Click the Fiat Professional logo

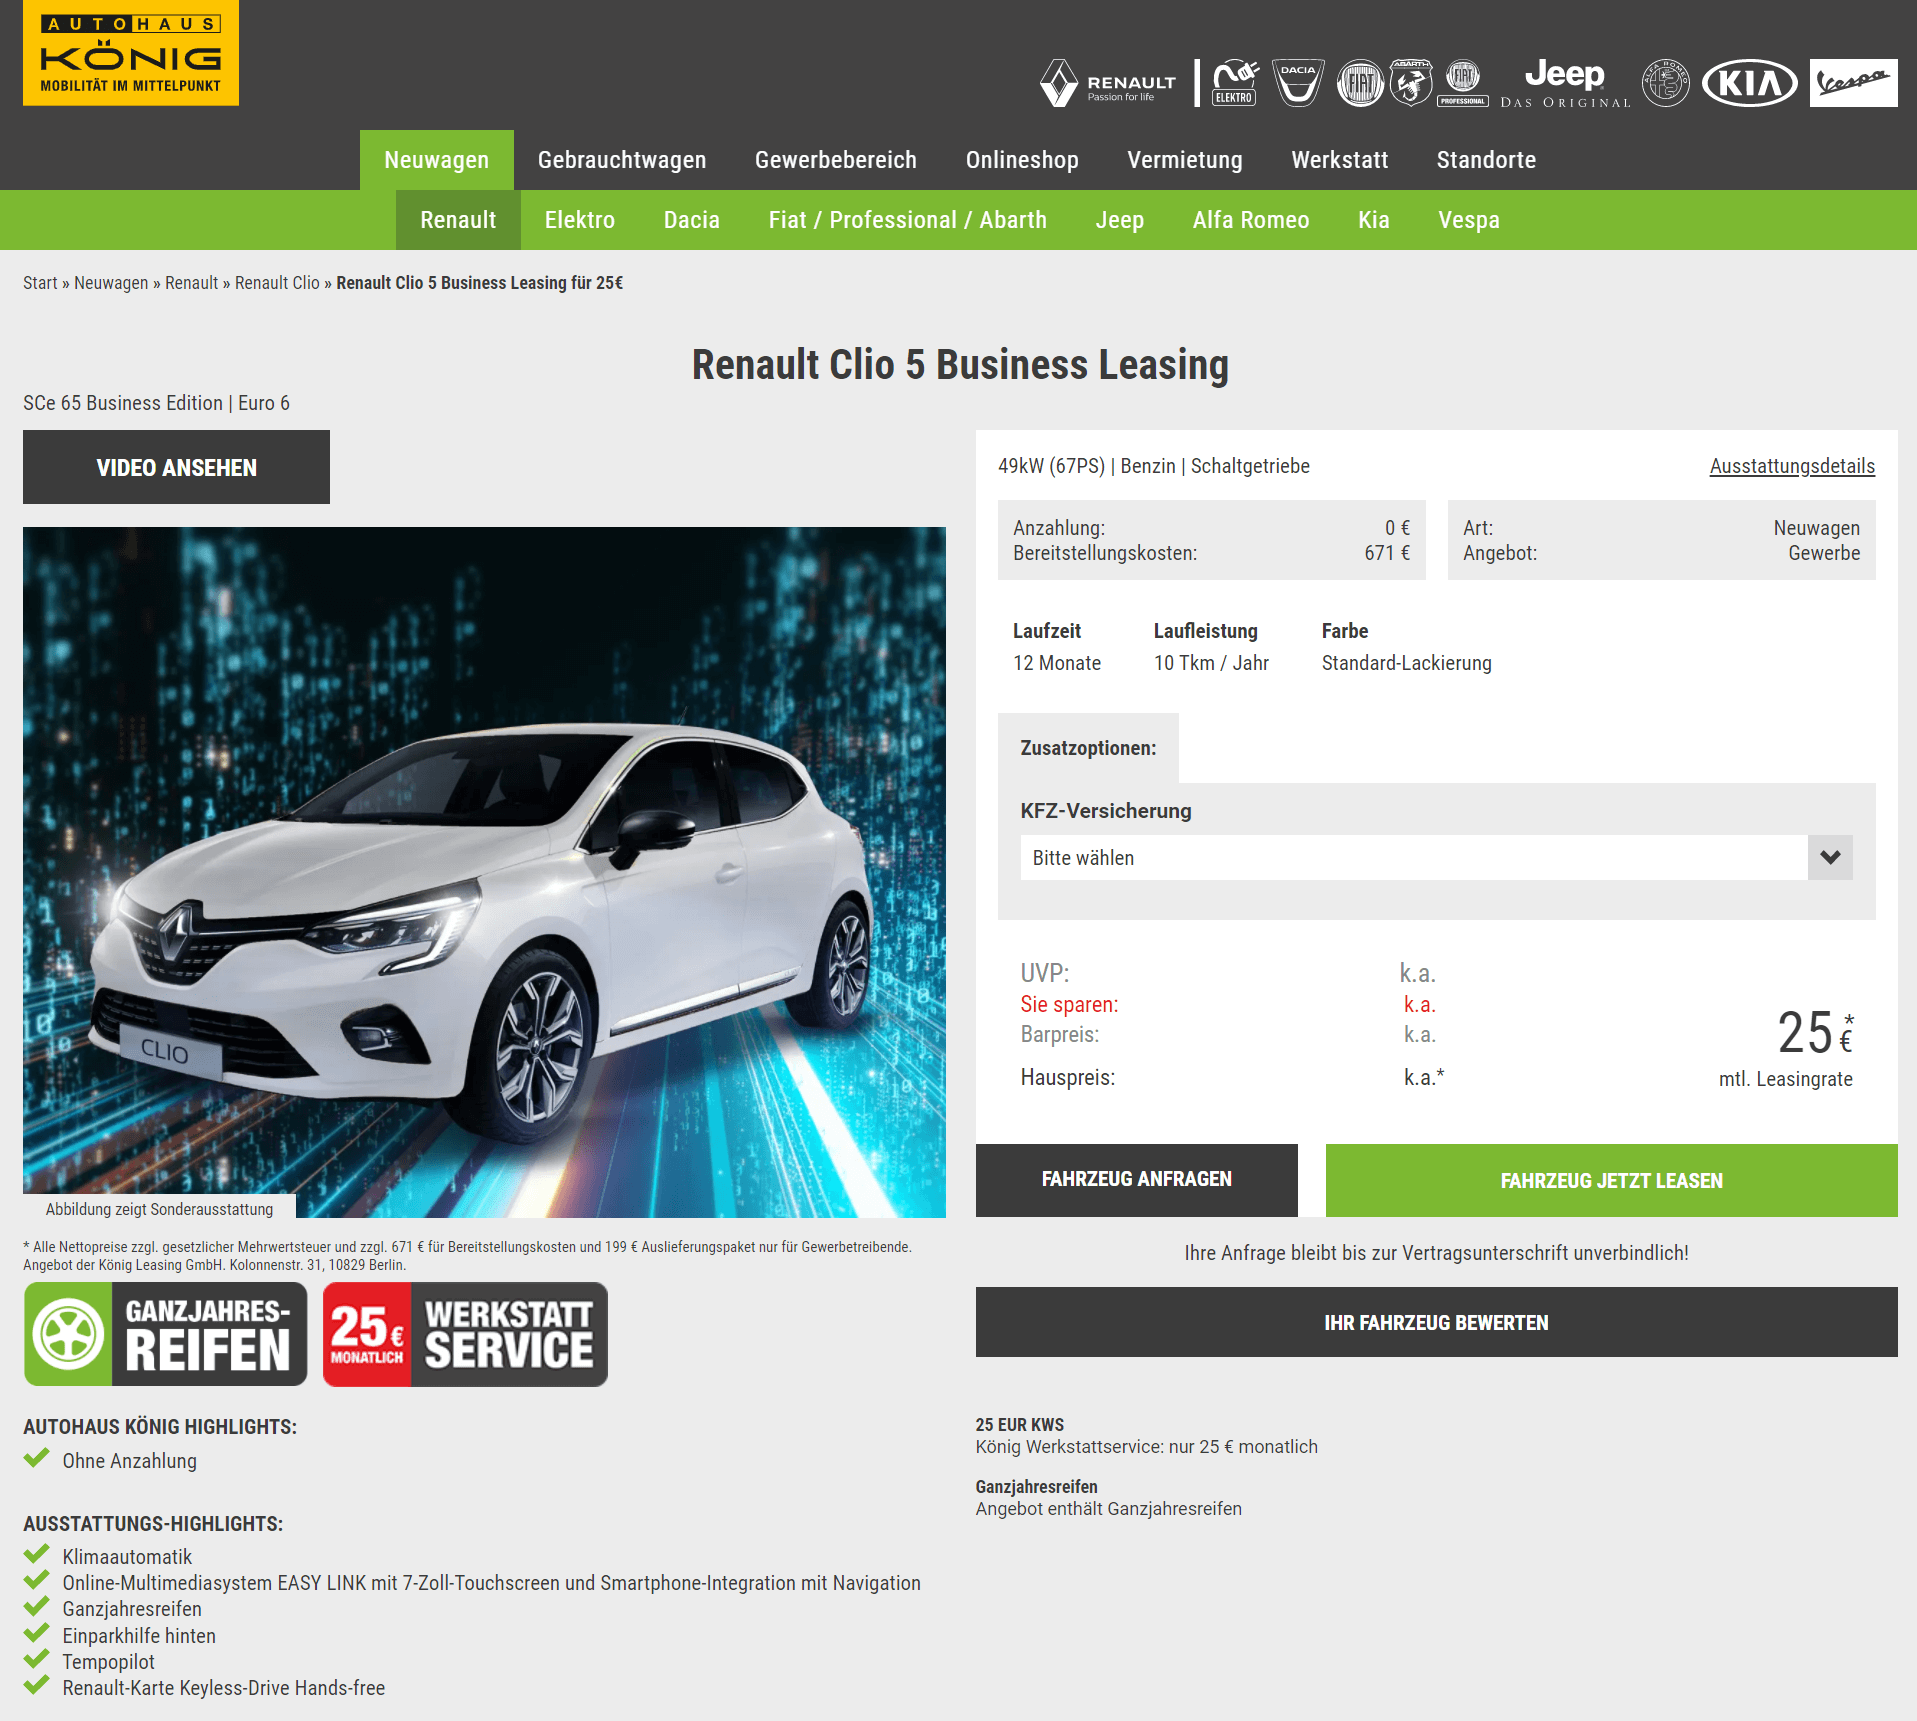click(x=1463, y=83)
